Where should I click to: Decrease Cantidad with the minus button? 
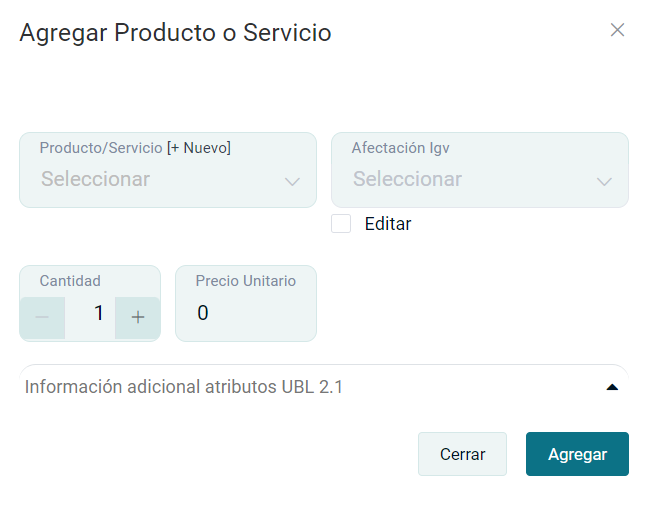[42, 317]
